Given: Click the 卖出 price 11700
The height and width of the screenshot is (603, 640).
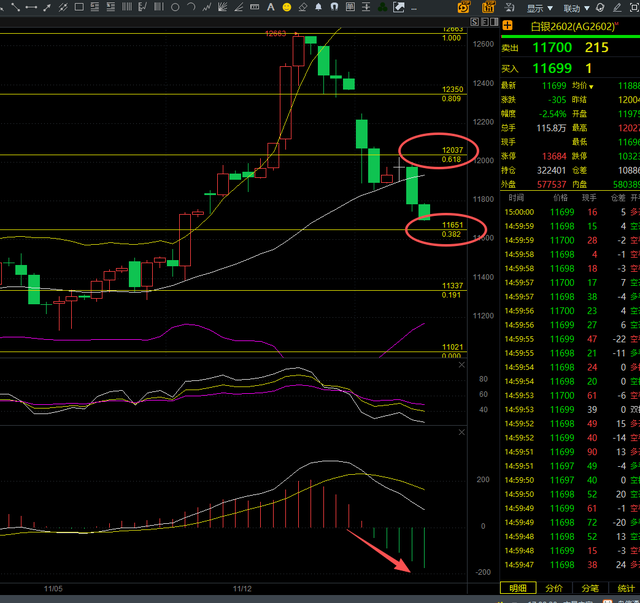Looking at the screenshot, I should pos(552,47).
